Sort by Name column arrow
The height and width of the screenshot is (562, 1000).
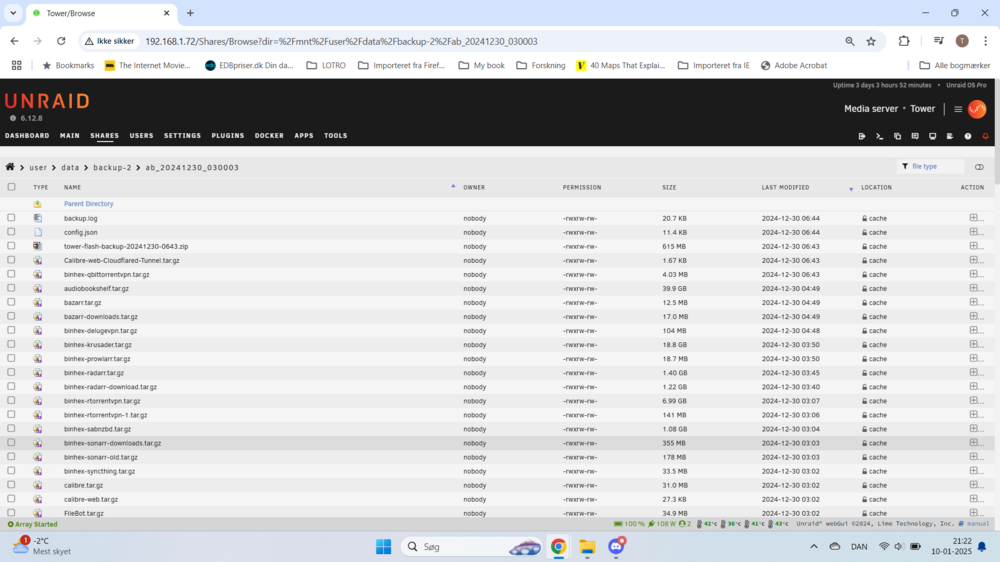[453, 186]
